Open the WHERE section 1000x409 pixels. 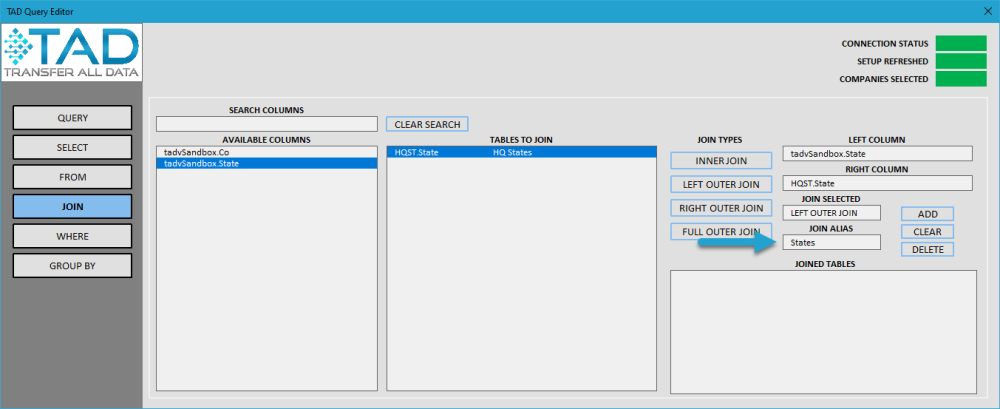(73, 236)
